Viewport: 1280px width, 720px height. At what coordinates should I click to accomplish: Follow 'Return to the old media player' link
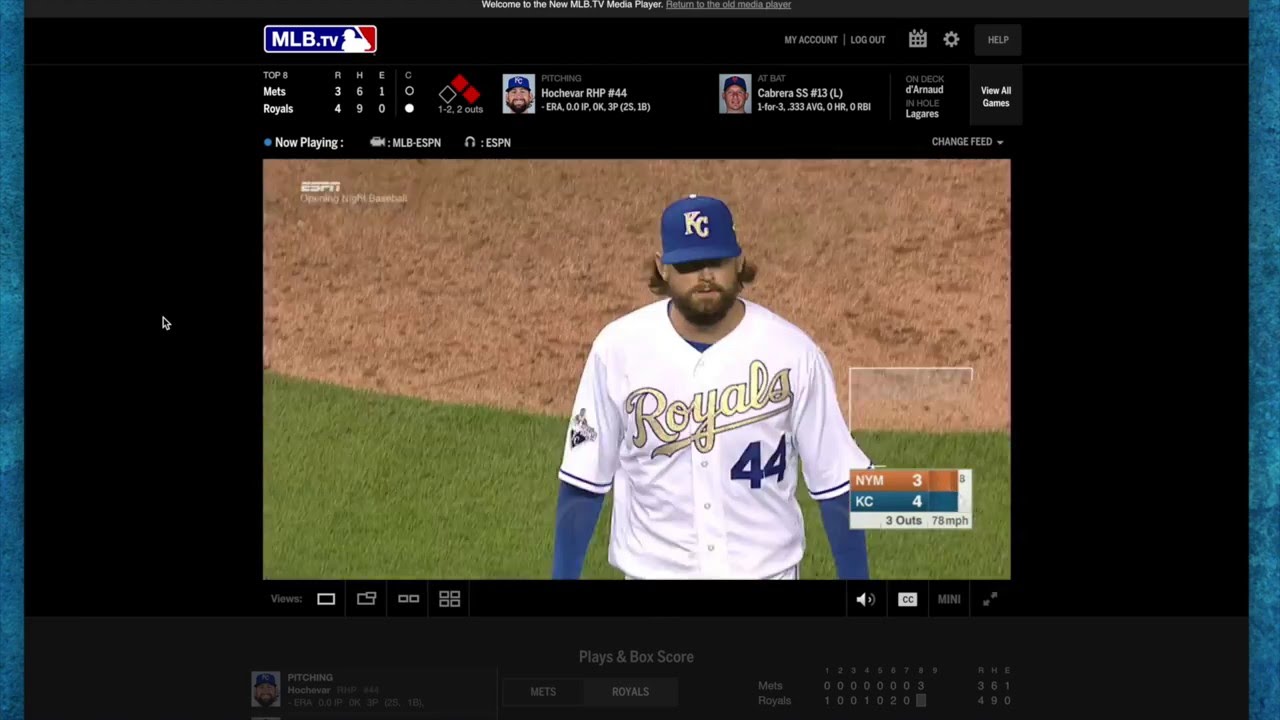click(728, 5)
